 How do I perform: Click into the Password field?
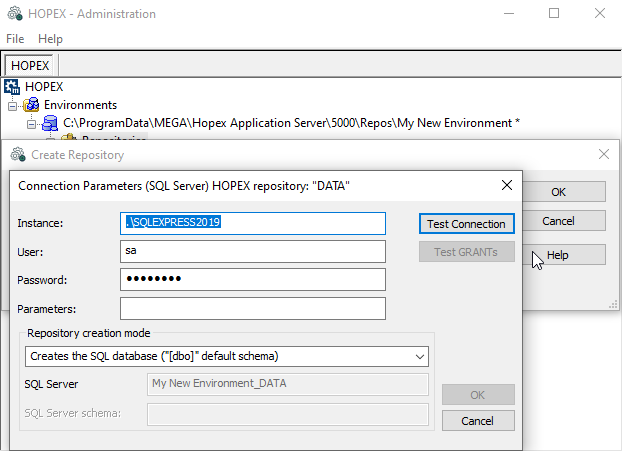tap(252, 279)
